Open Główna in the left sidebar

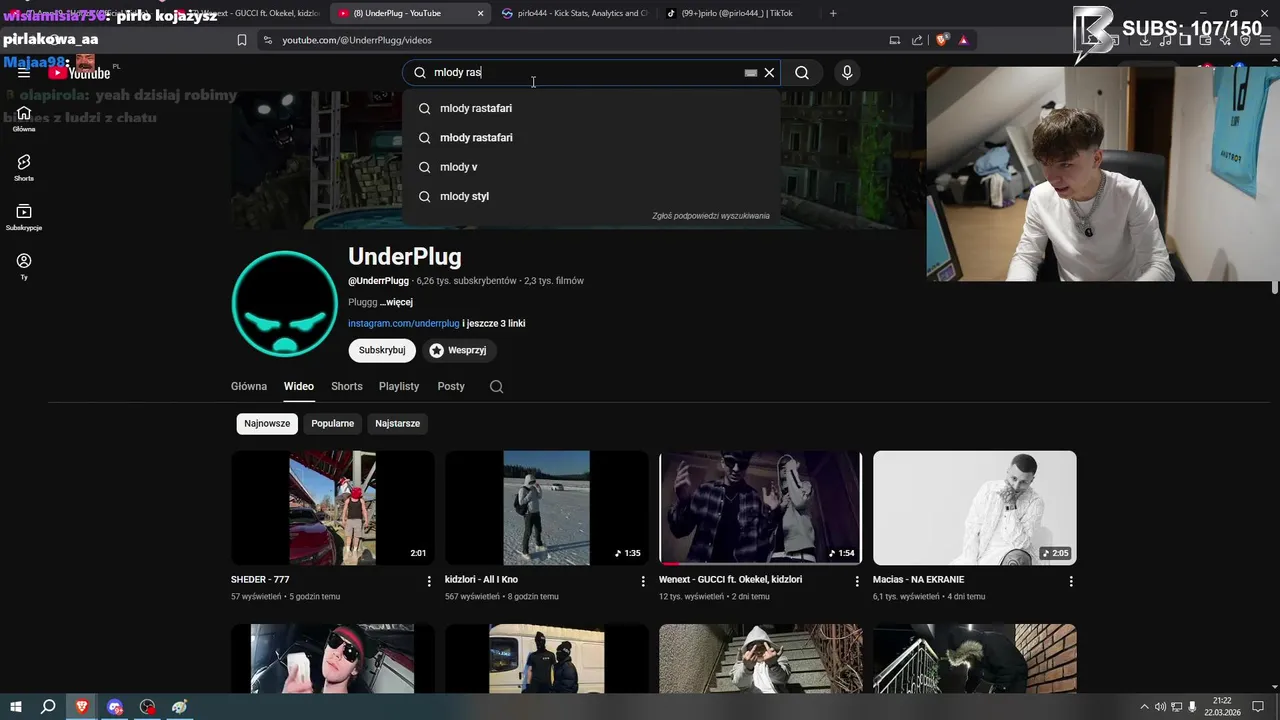(24, 118)
